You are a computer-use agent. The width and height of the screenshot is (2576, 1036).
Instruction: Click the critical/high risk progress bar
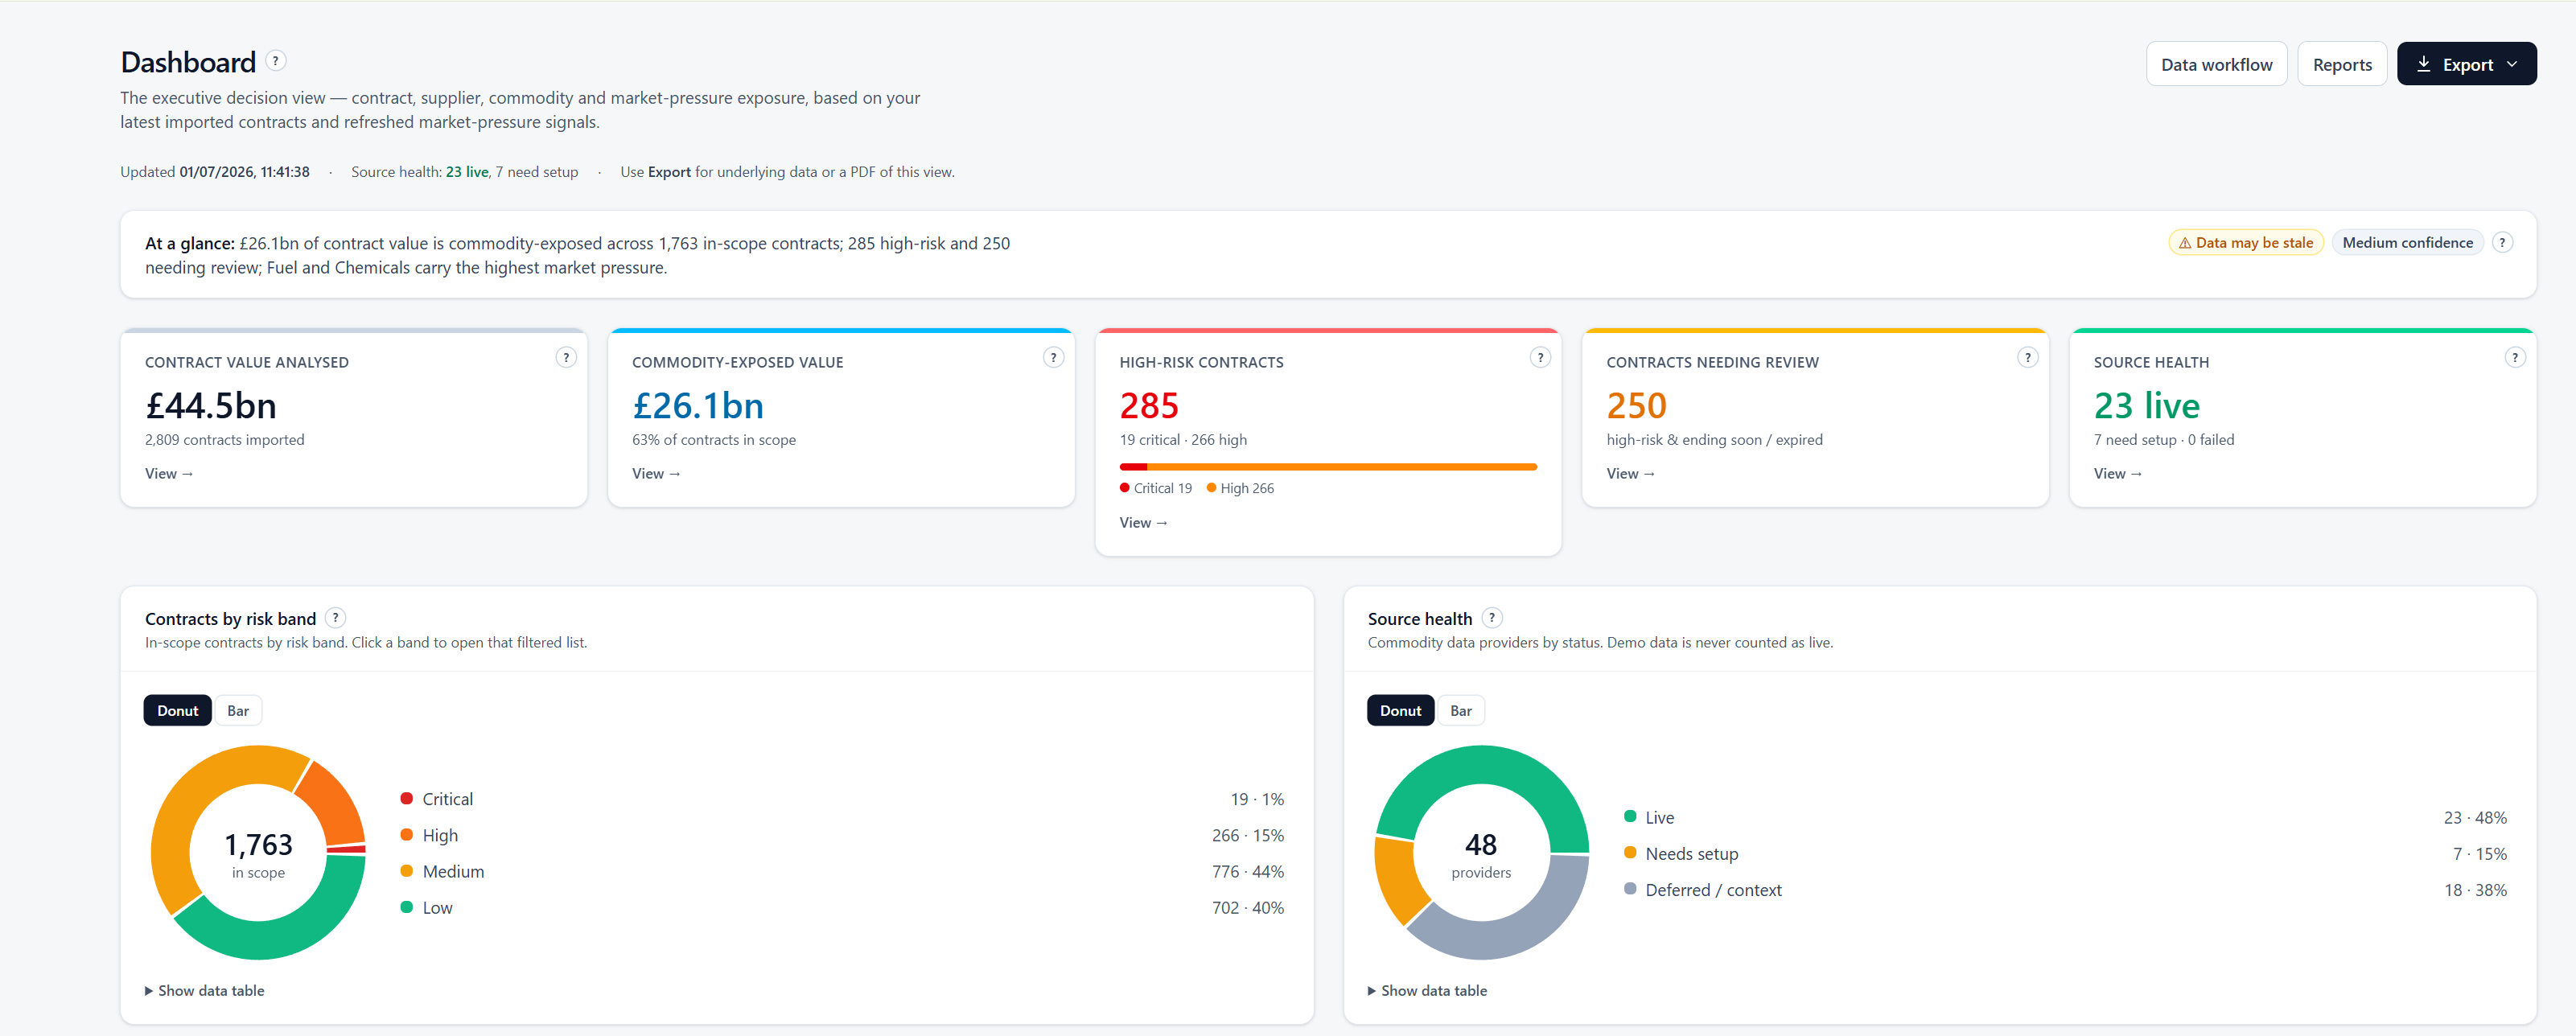pyautogui.click(x=1328, y=466)
